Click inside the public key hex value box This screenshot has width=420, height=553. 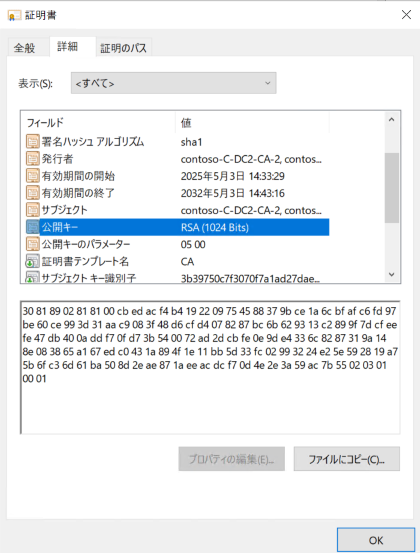pyautogui.click(x=211, y=367)
